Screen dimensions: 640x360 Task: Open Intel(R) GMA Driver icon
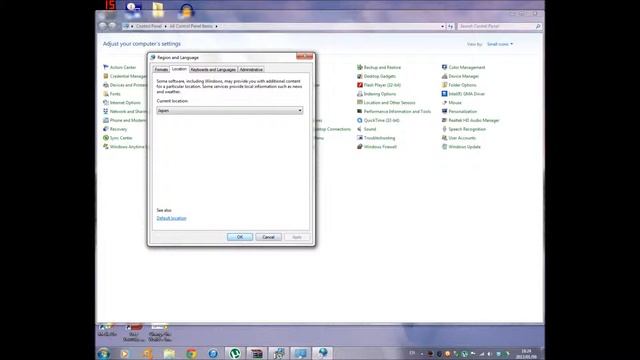pyautogui.click(x=444, y=94)
